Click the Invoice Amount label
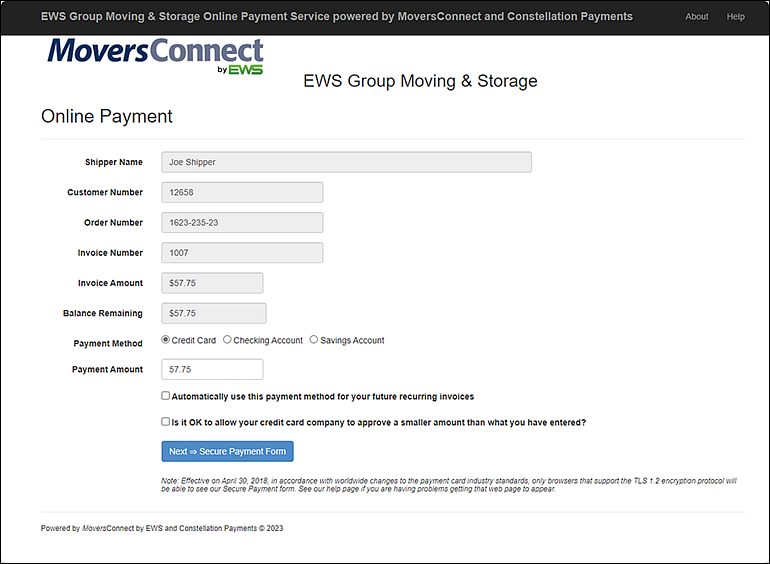 coord(110,283)
